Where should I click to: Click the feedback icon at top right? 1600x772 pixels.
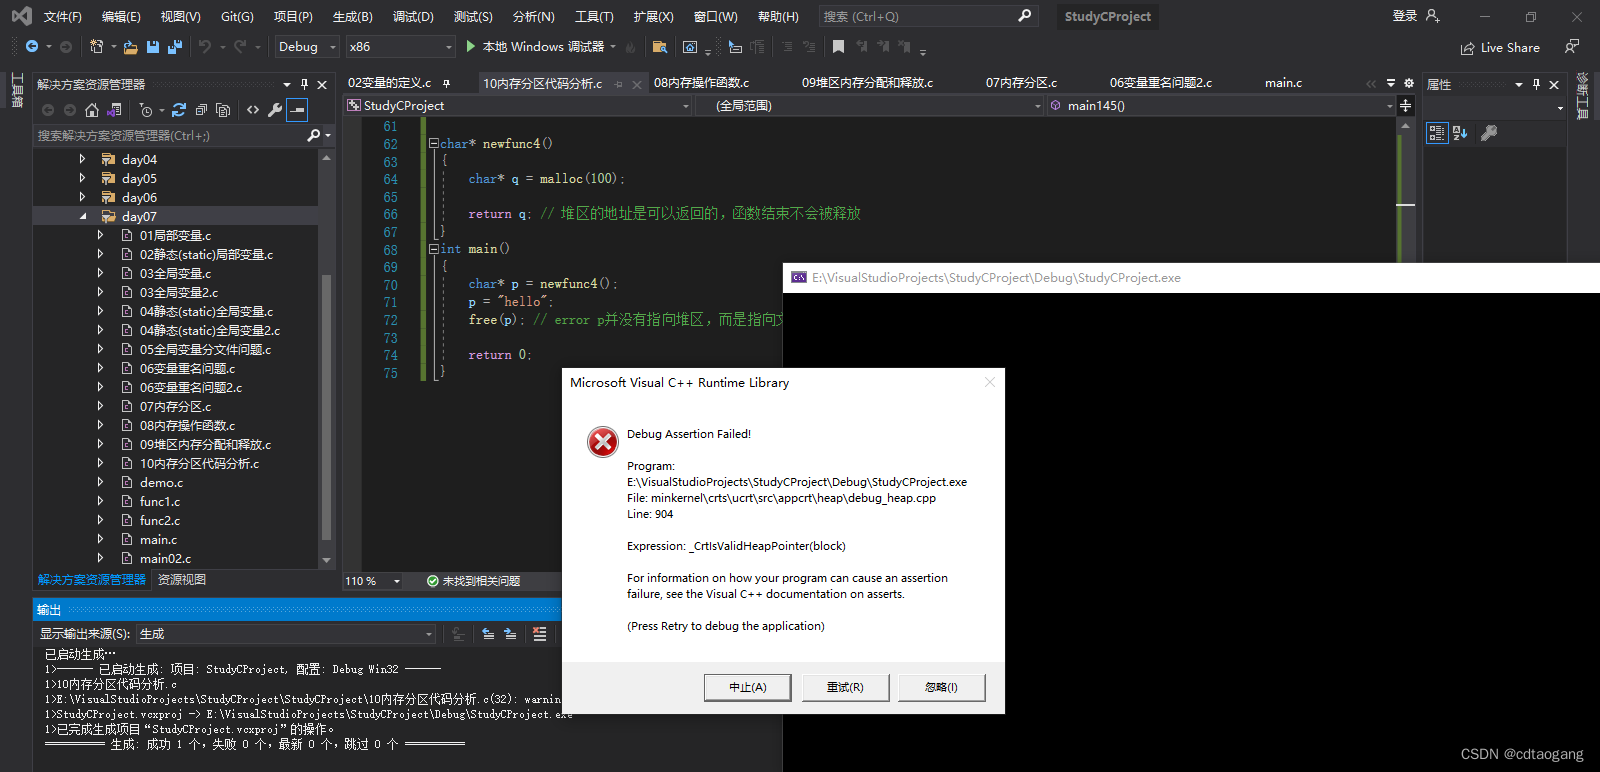[1572, 47]
